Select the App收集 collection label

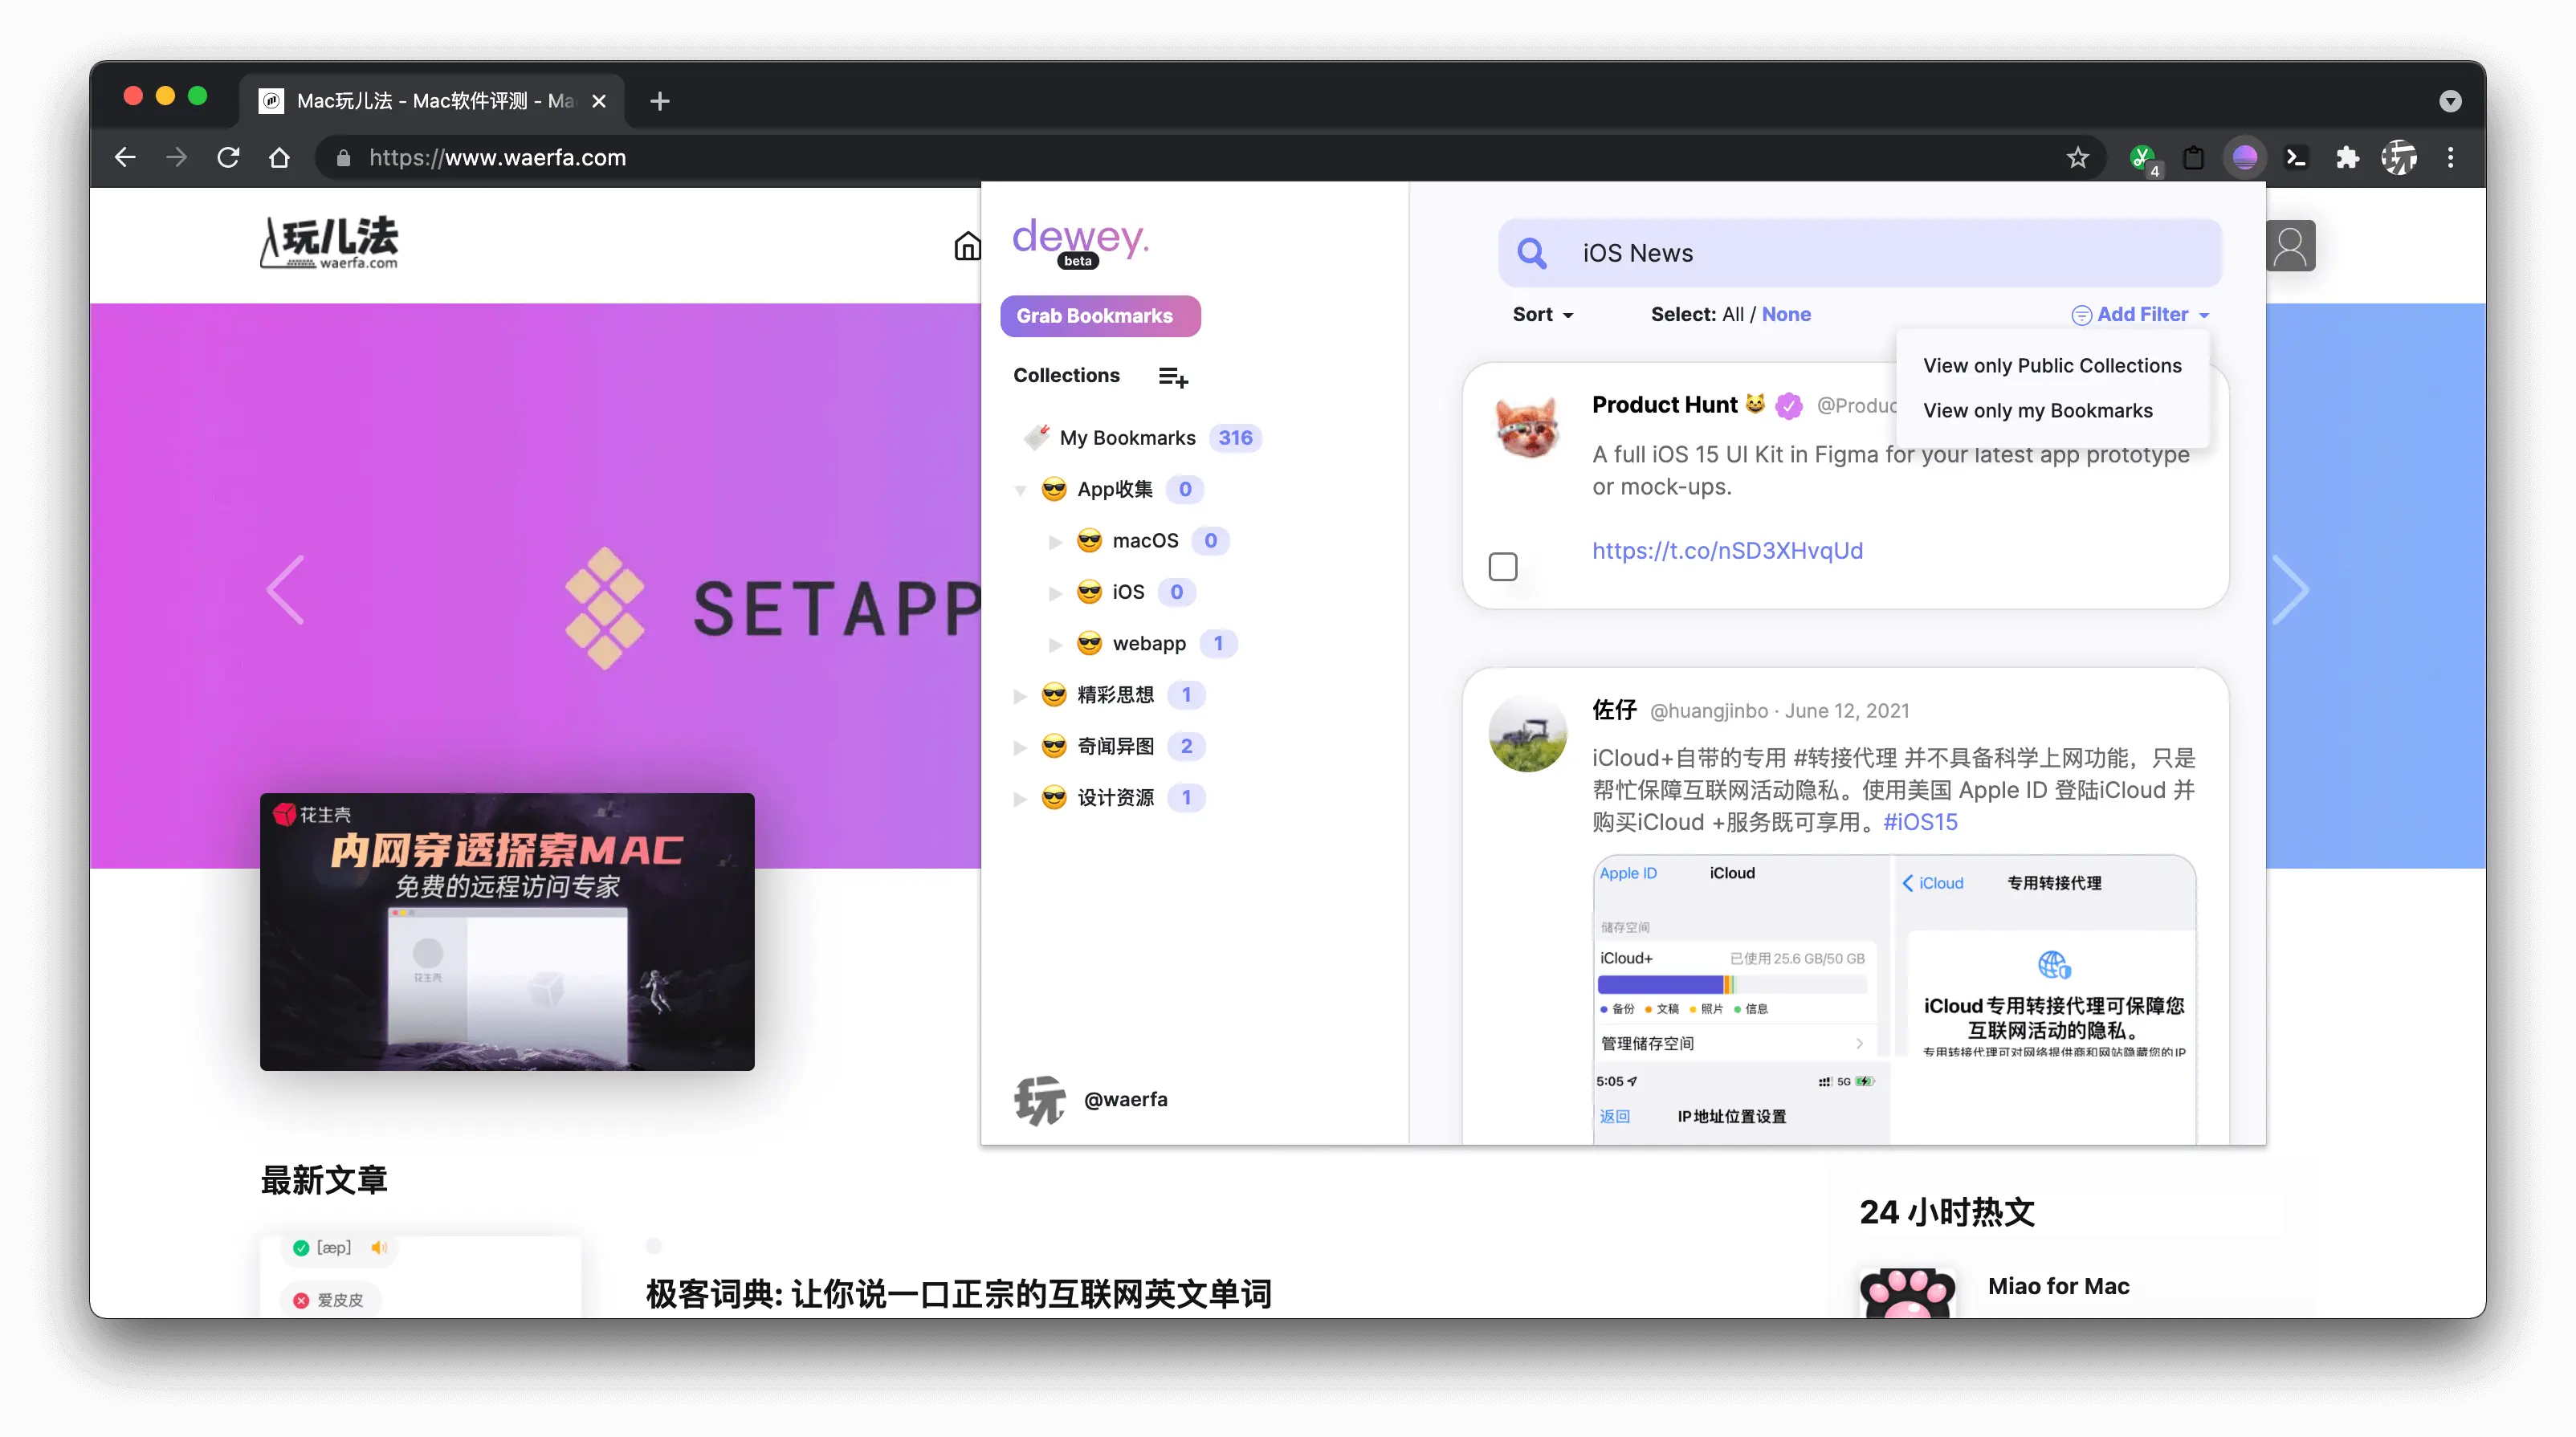pyautogui.click(x=1114, y=490)
